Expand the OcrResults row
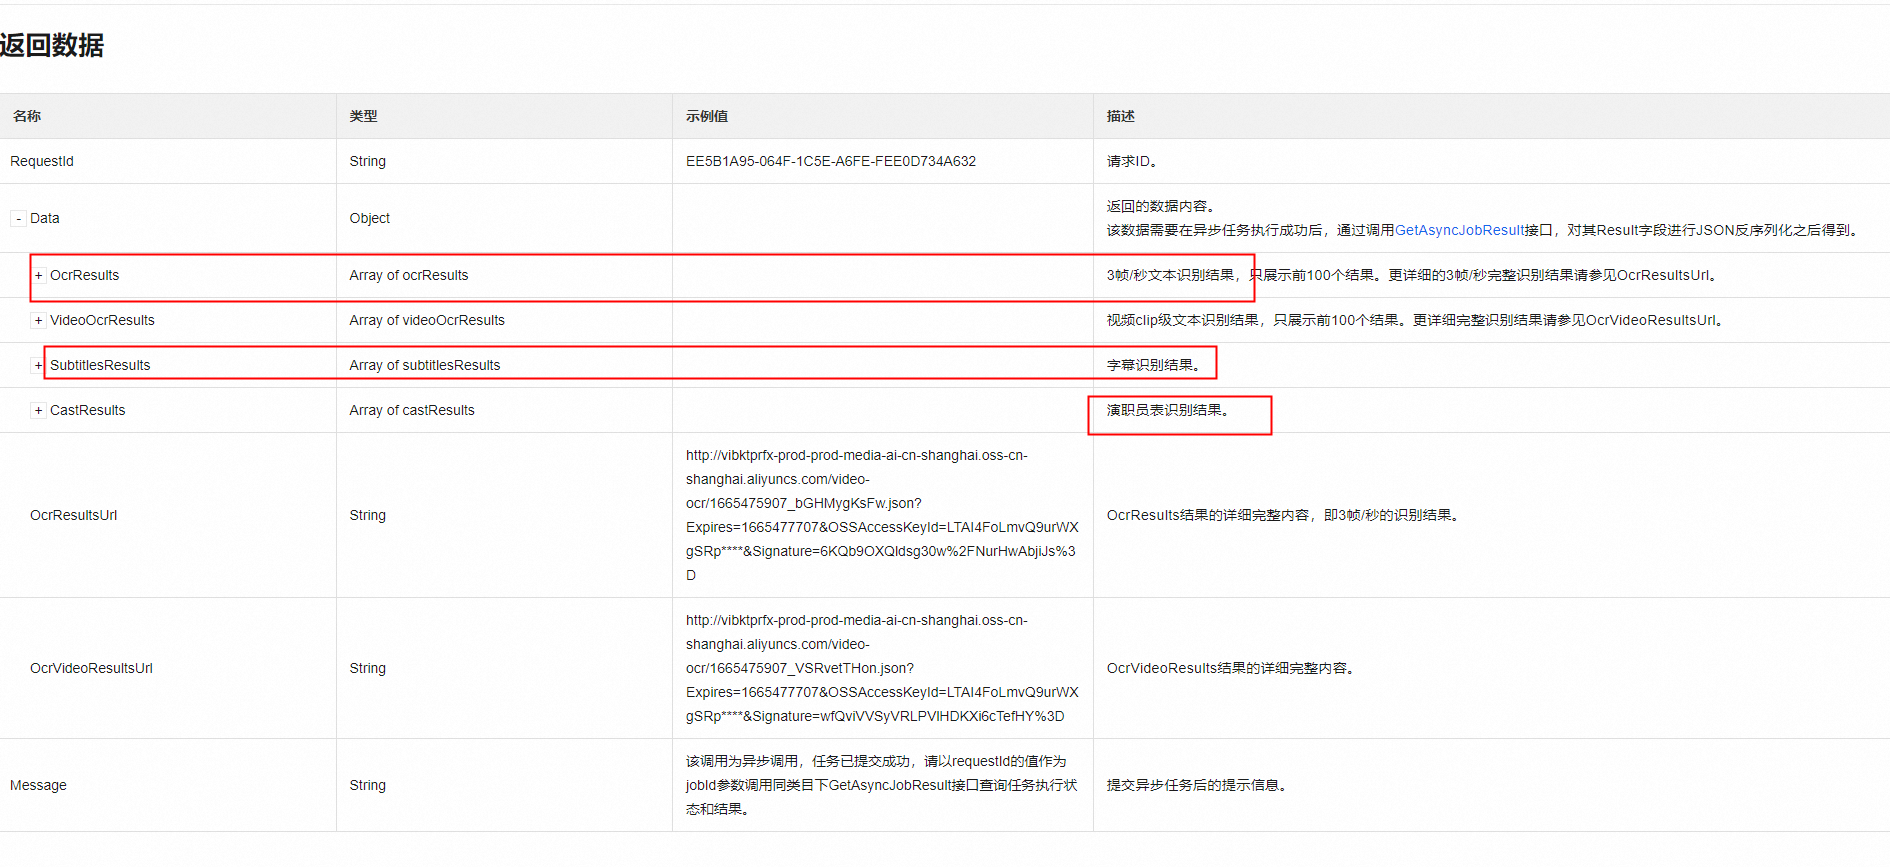 38,275
